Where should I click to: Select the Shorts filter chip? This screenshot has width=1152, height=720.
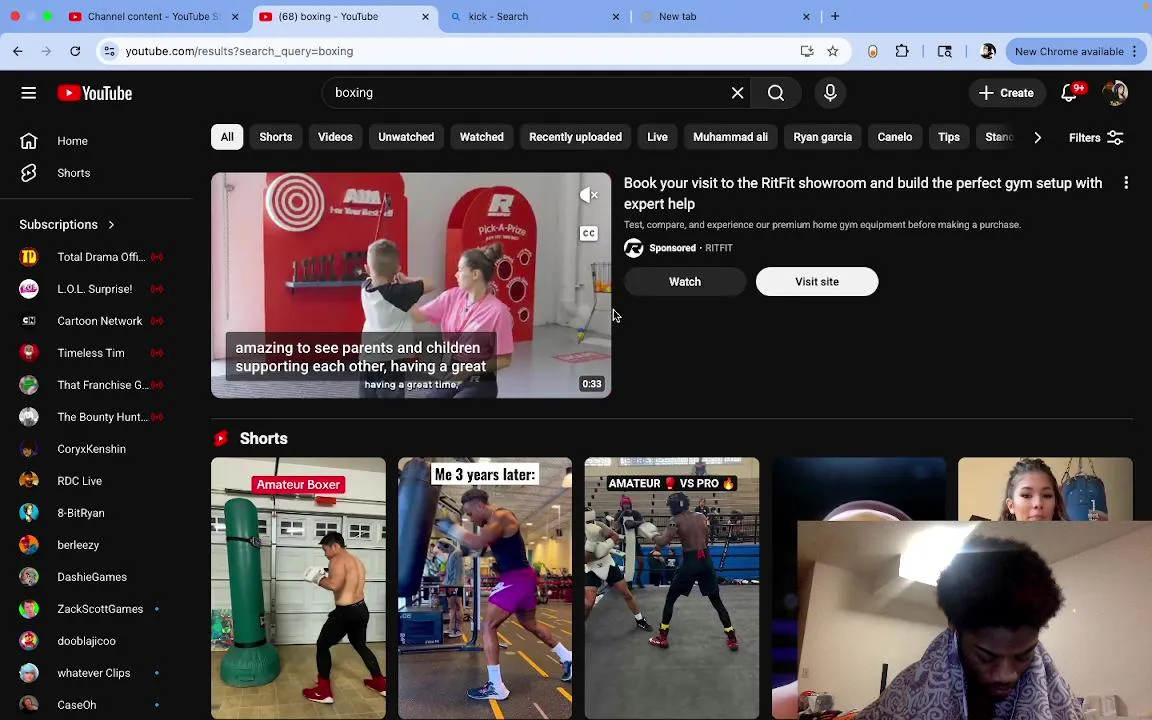[x=276, y=137]
